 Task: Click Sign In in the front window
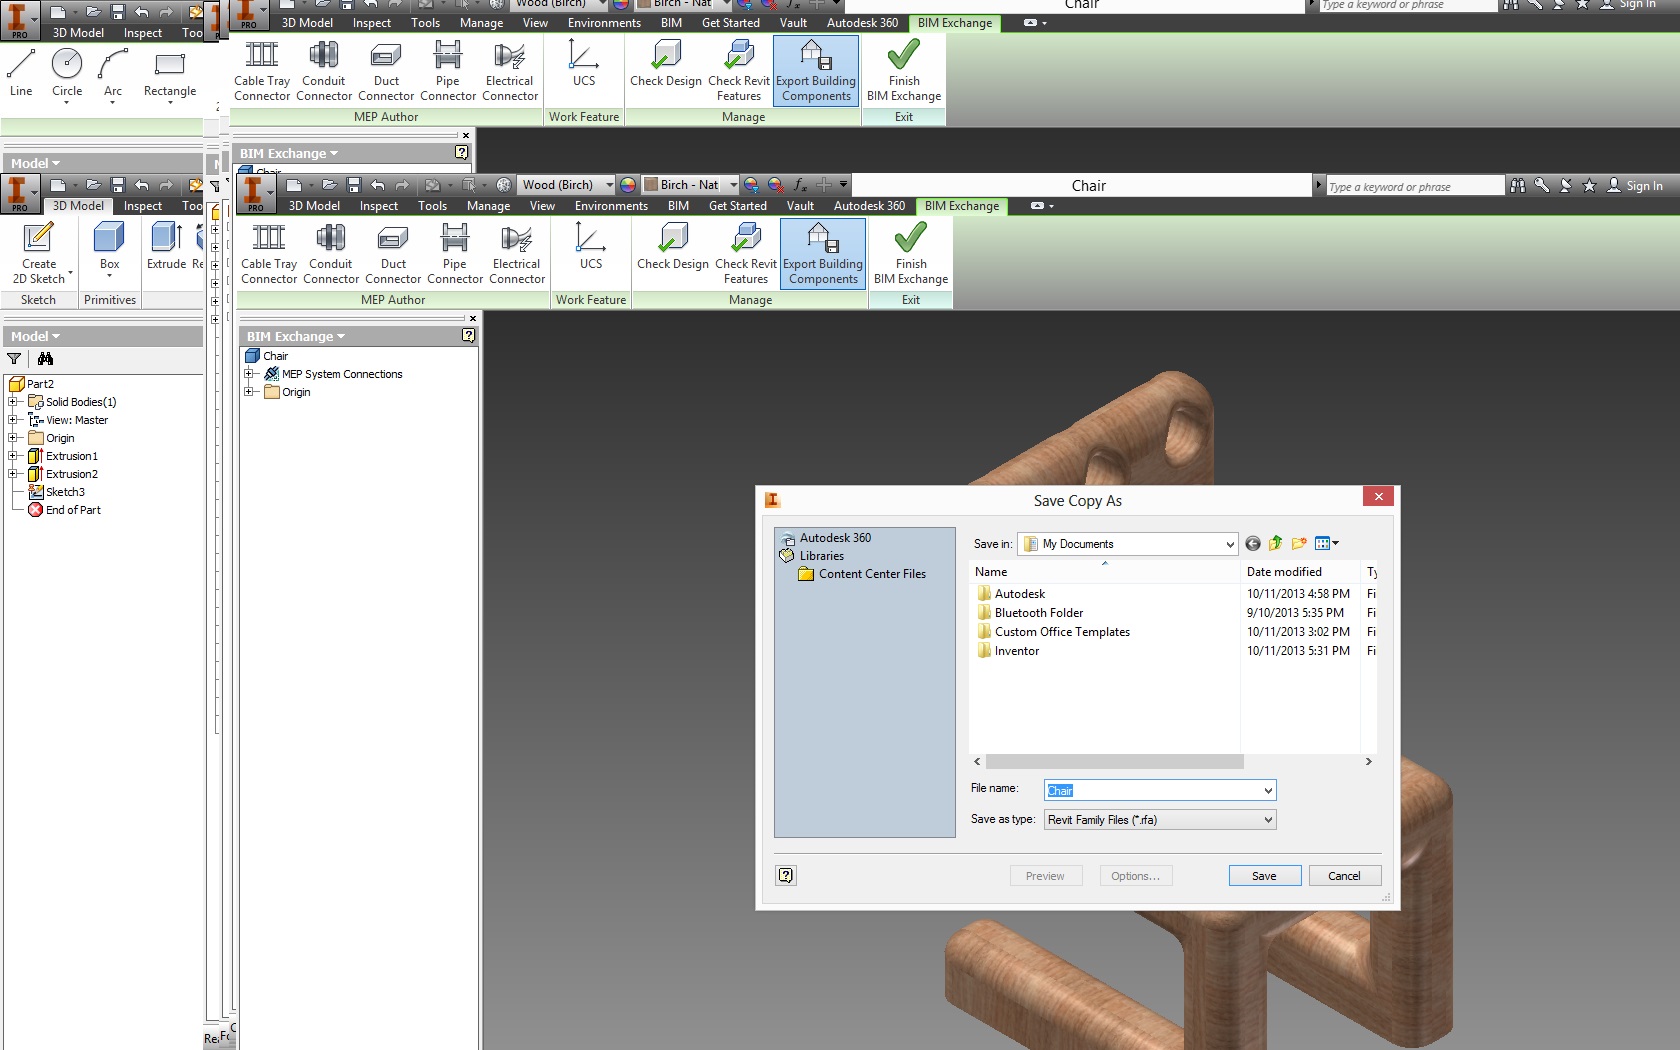tap(1635, 186)
